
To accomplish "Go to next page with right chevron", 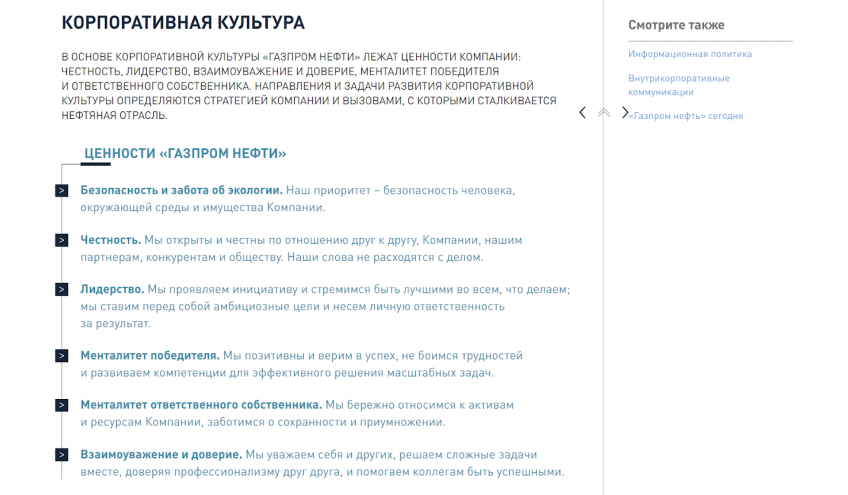I will [625, 113].
